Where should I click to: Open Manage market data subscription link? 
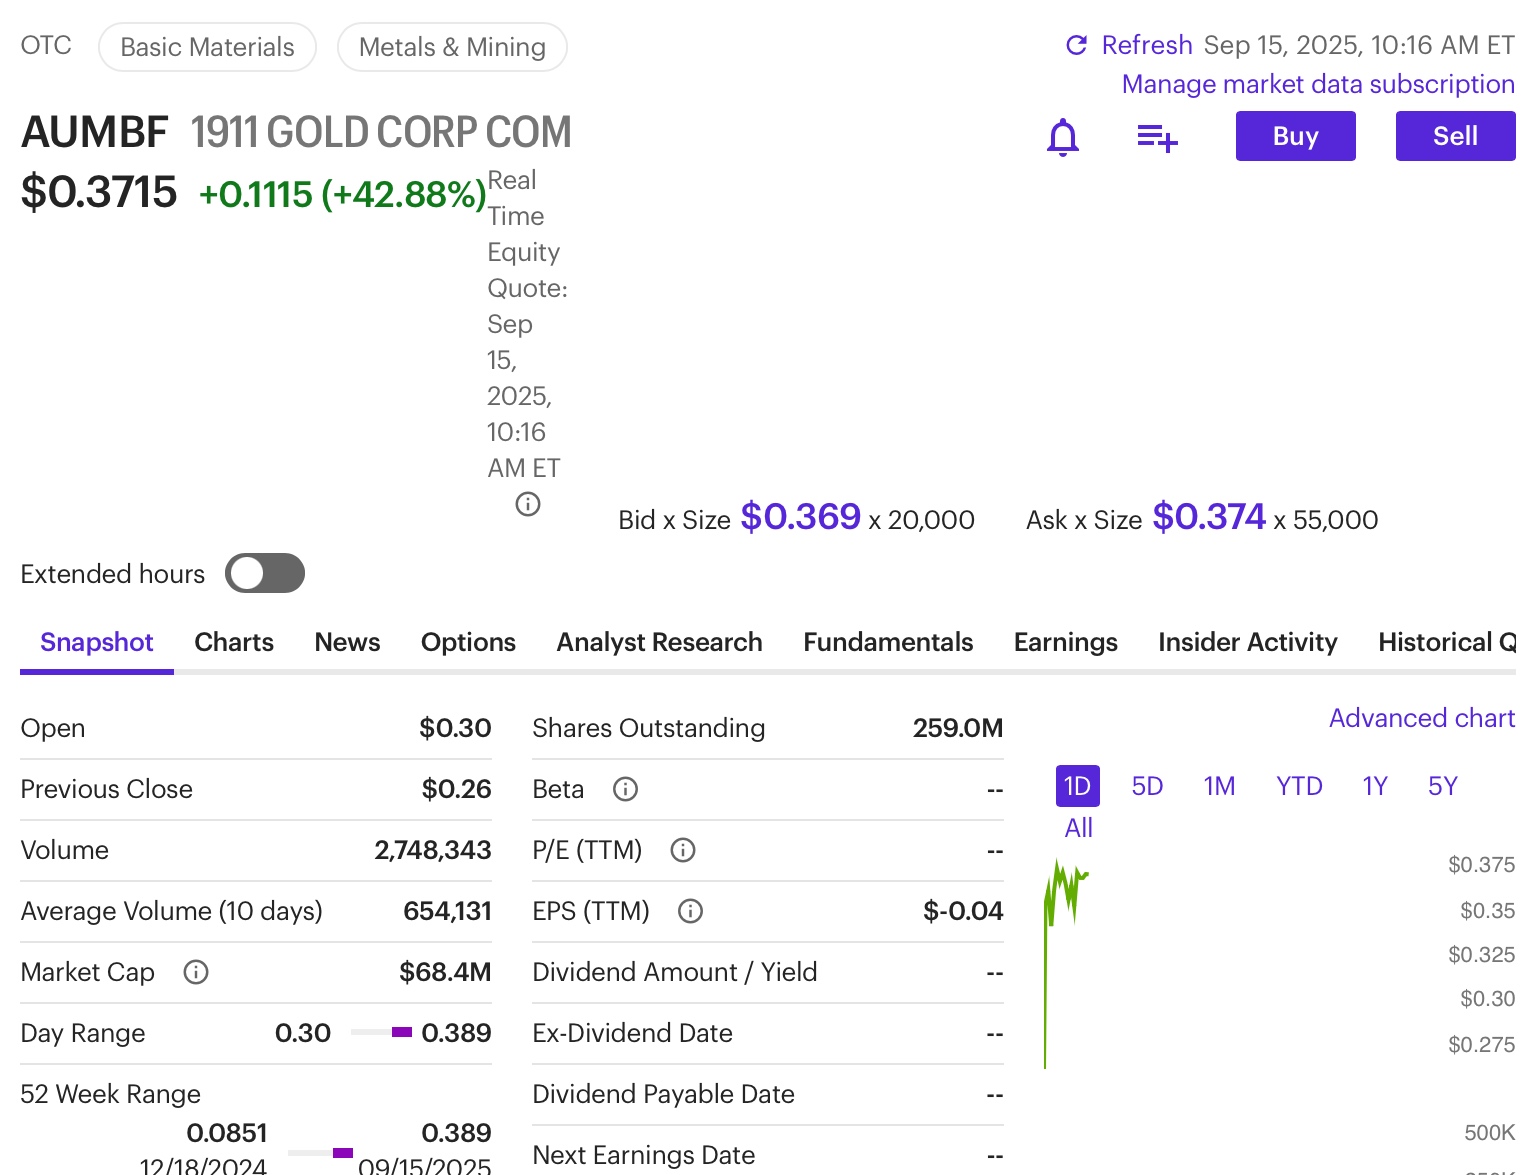pyautogui.click(x=1318, y=84)
